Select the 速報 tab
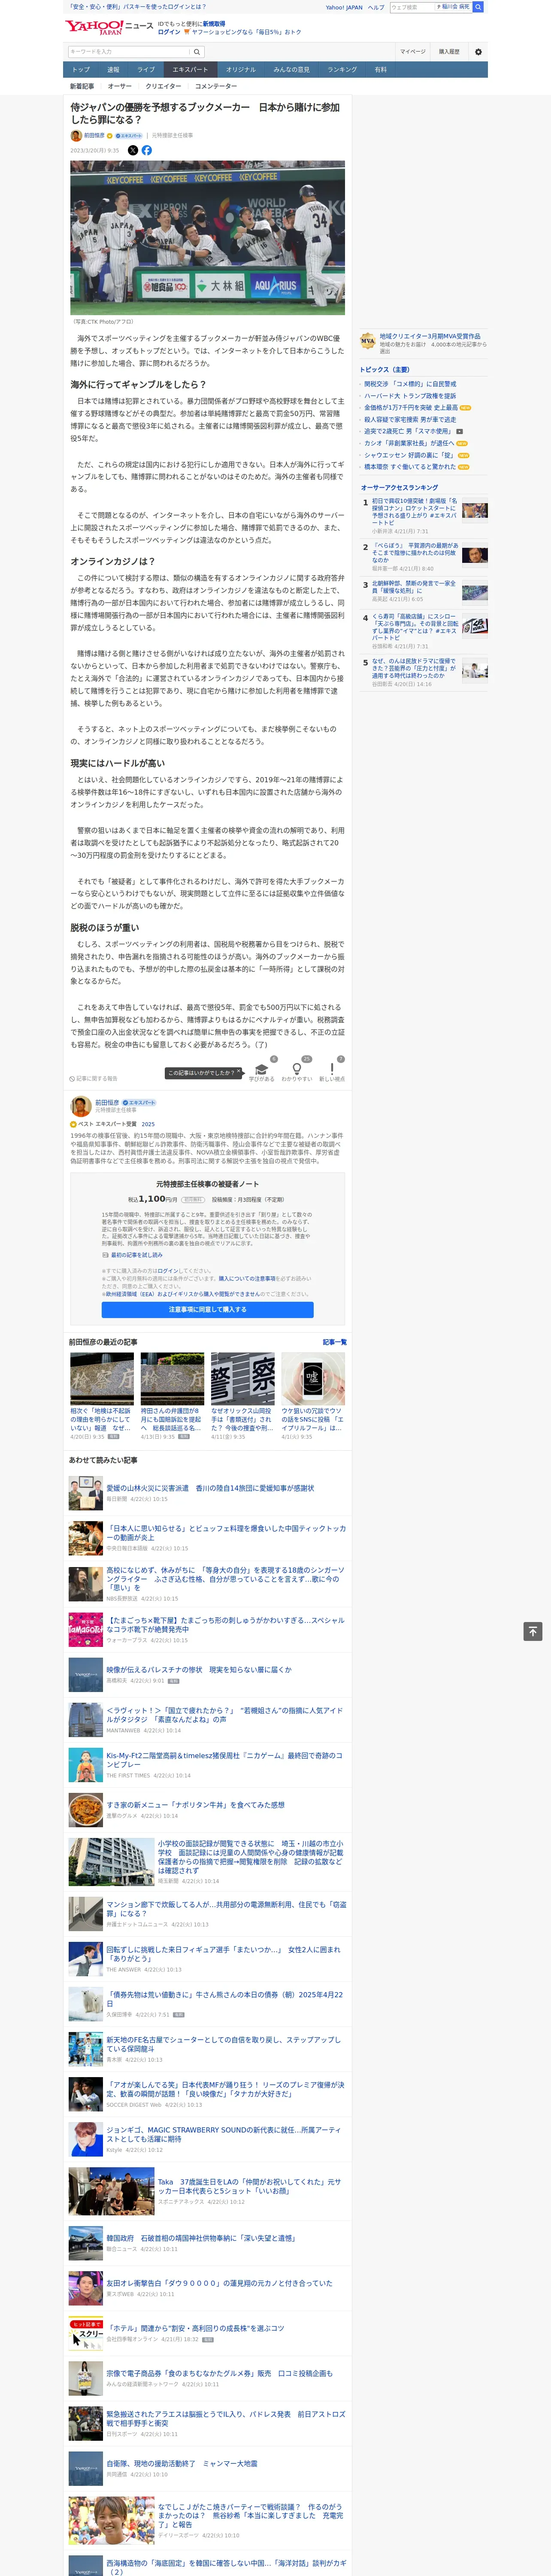This screenshot has width=551, height=2576. 113,70
